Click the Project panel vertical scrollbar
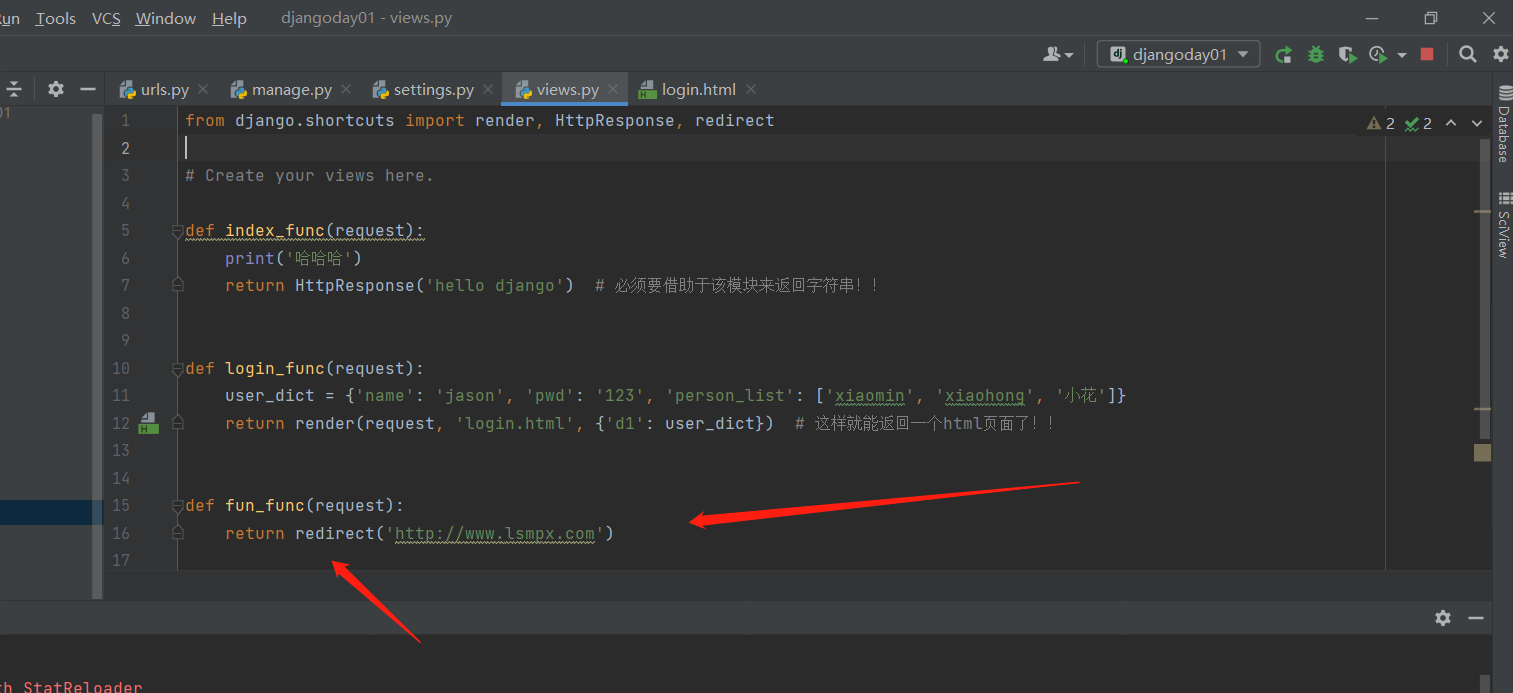This screenshot has height=693, width=1513. (97, 355)
